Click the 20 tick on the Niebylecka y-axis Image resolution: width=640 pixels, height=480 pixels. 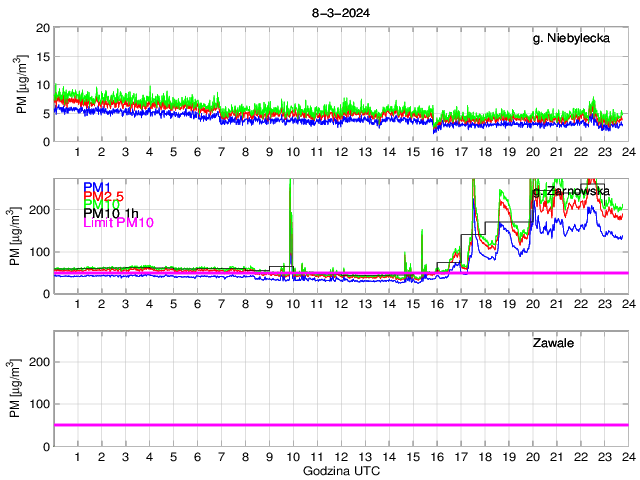point(43,28)
